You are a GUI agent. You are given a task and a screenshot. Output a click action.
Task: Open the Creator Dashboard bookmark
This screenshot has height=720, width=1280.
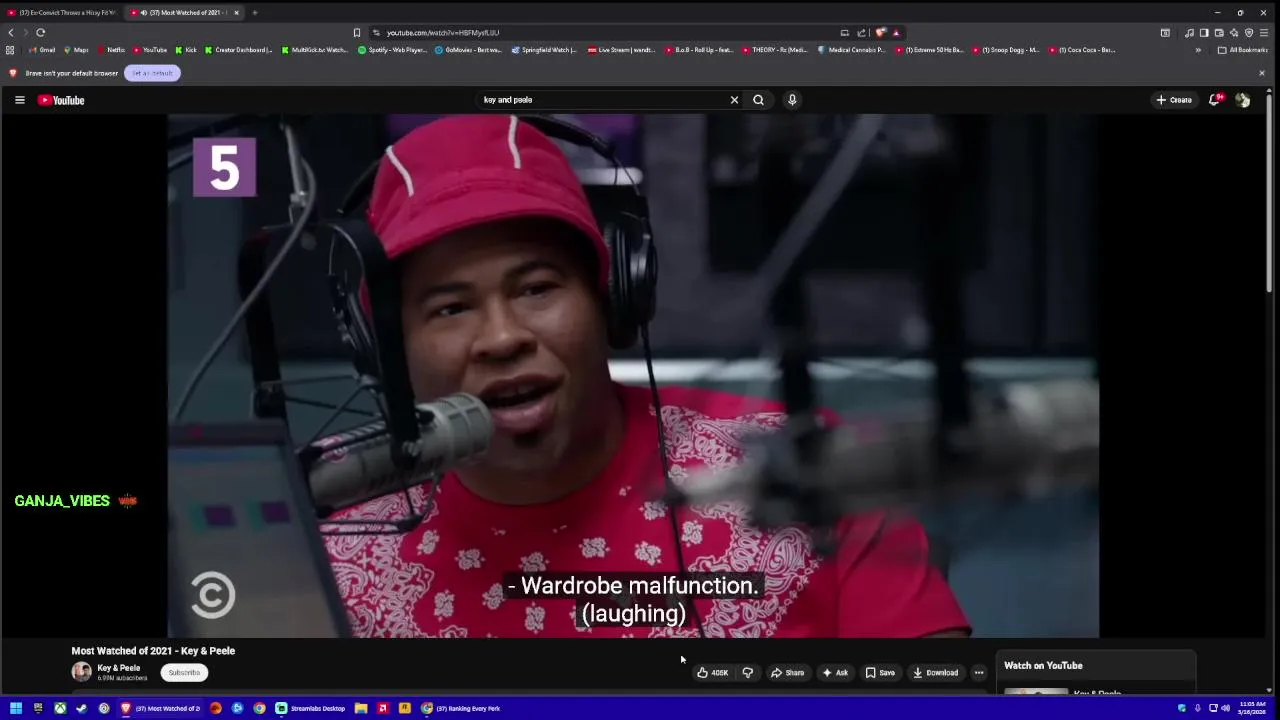point(239,50)
